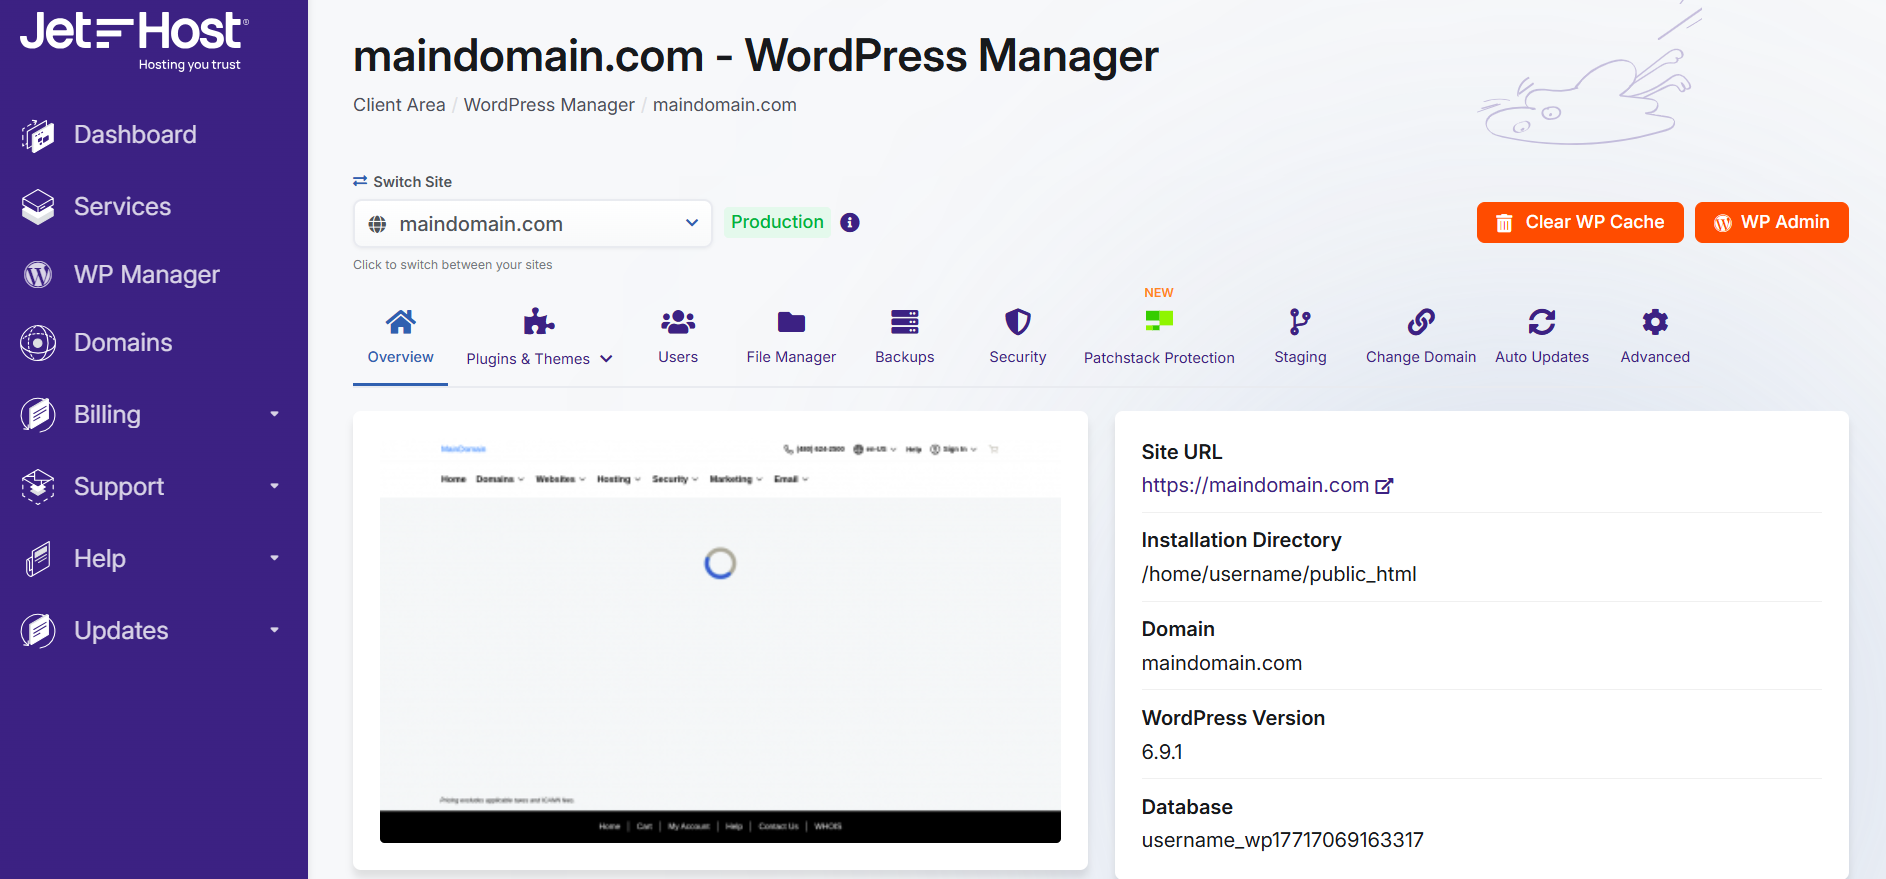Expand the Billing submenu arrow
Screen dimensions: 1886x879
click(274, 414)
